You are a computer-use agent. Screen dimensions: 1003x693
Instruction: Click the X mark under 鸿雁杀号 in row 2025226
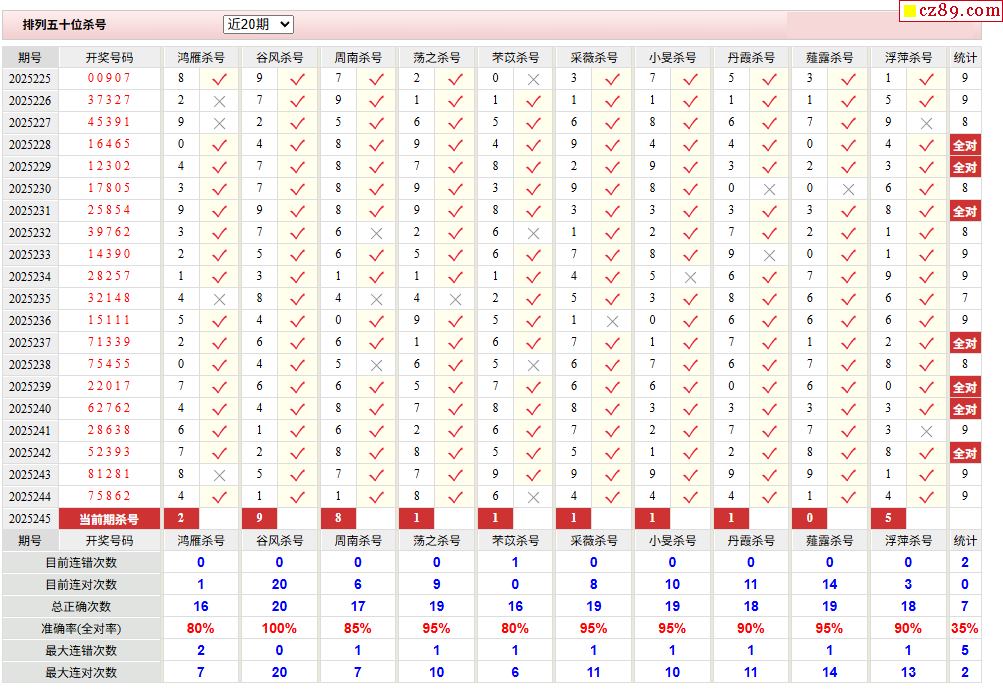tap(219, 102)
